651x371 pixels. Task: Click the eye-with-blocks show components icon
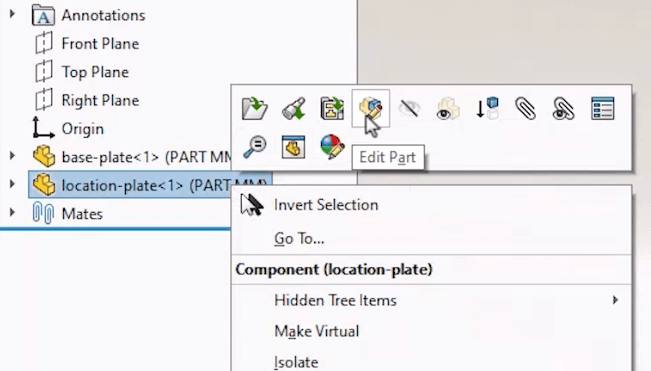coord(448,108)
